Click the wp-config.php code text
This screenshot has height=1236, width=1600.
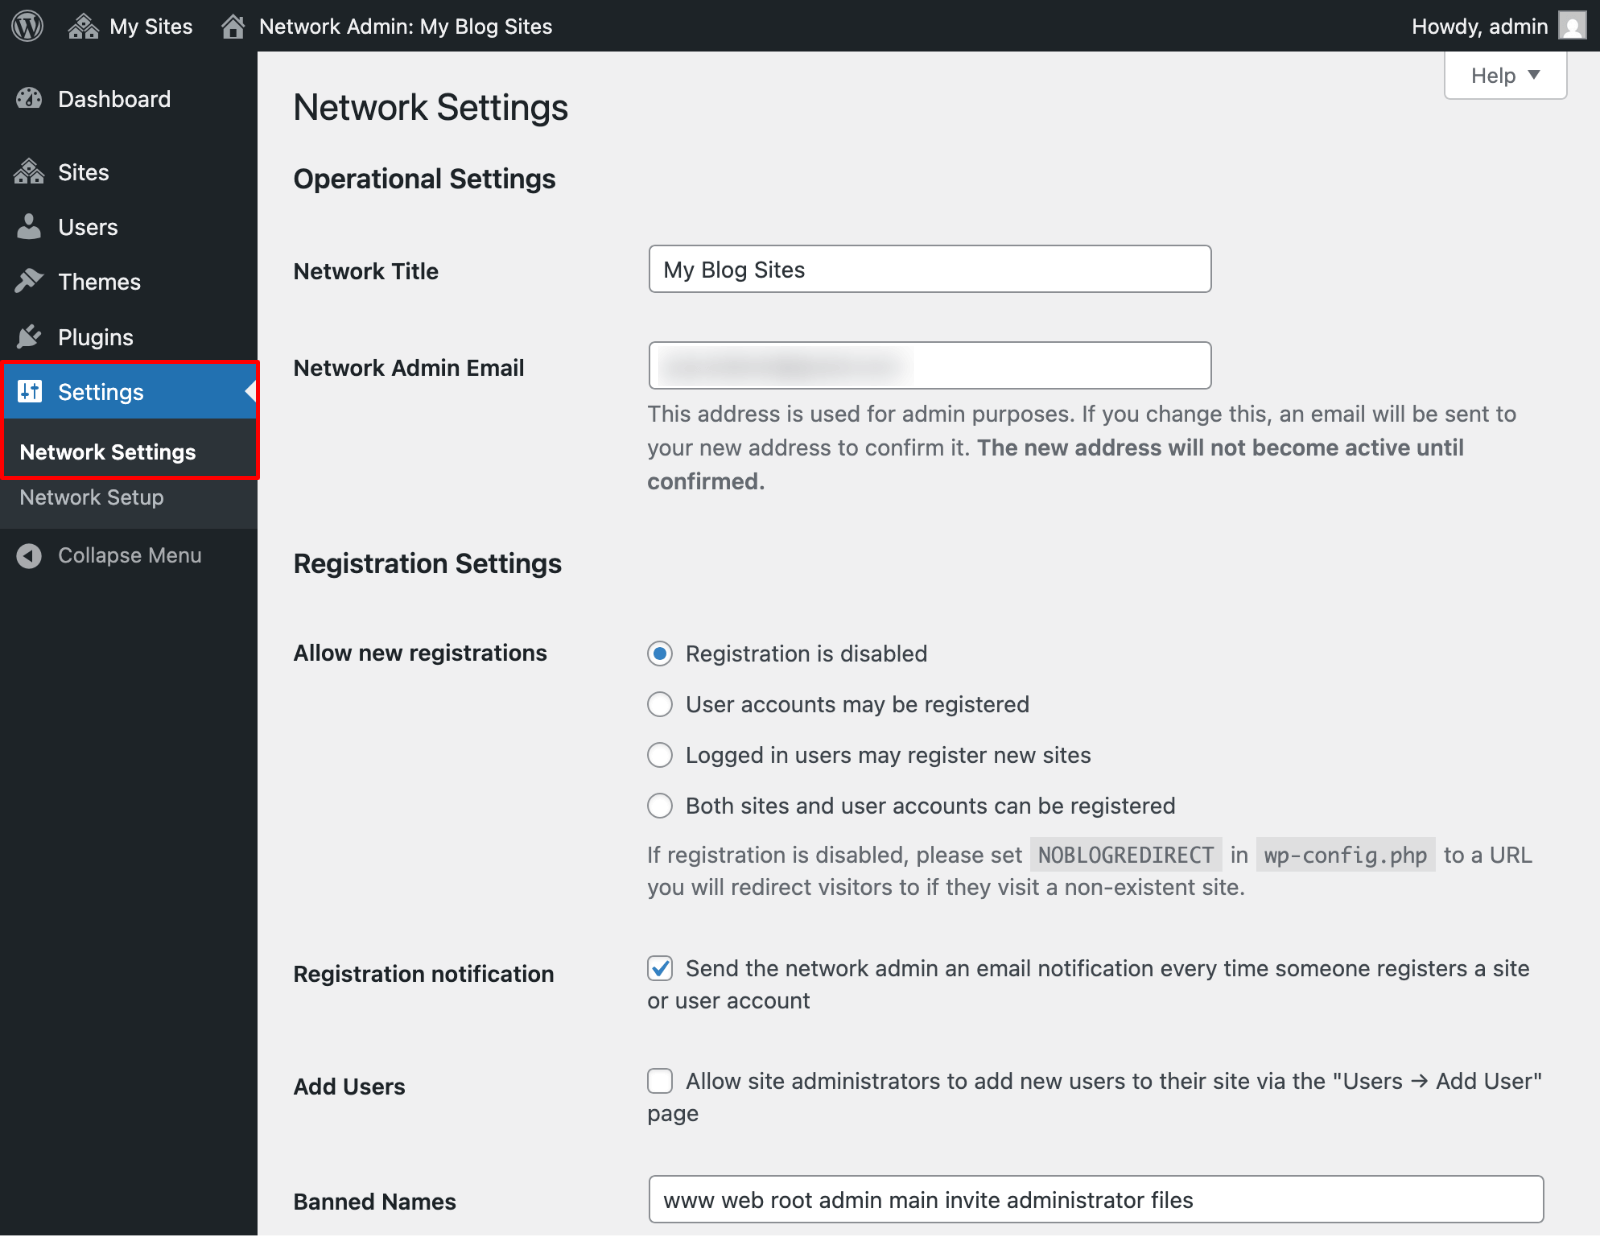coord(1346,855)
